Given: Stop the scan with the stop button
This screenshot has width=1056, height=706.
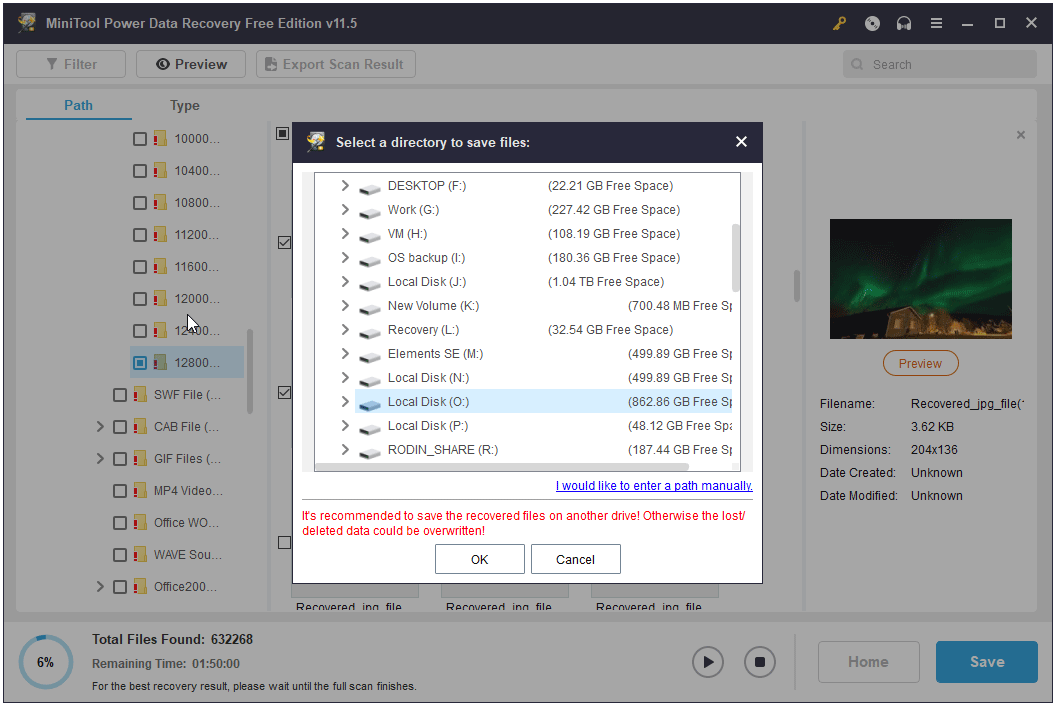Looking at the screenshot, I should coord(760,662).
